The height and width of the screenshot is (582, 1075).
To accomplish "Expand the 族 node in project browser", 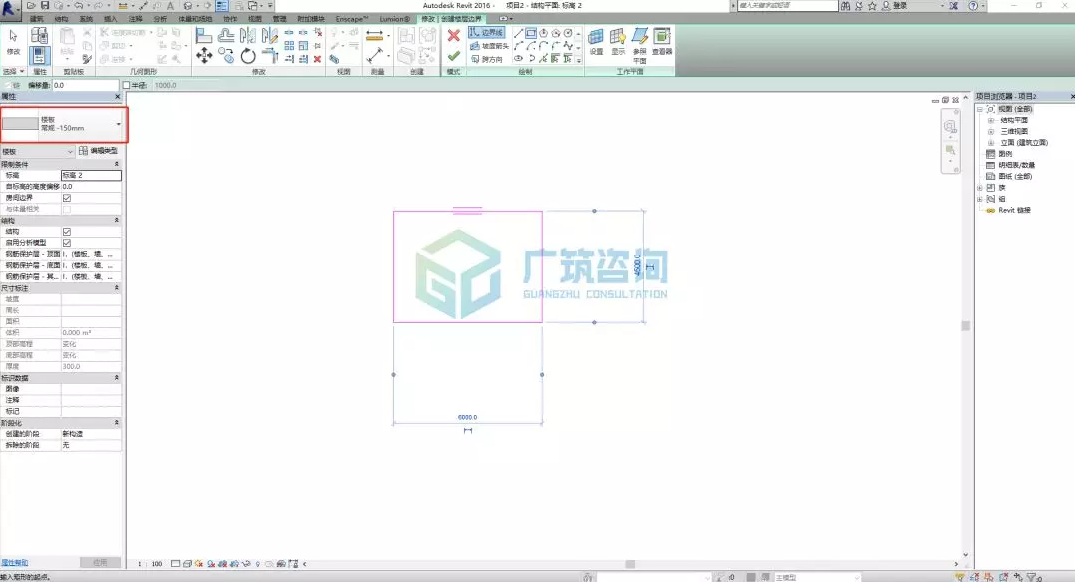I will [980, 188].
